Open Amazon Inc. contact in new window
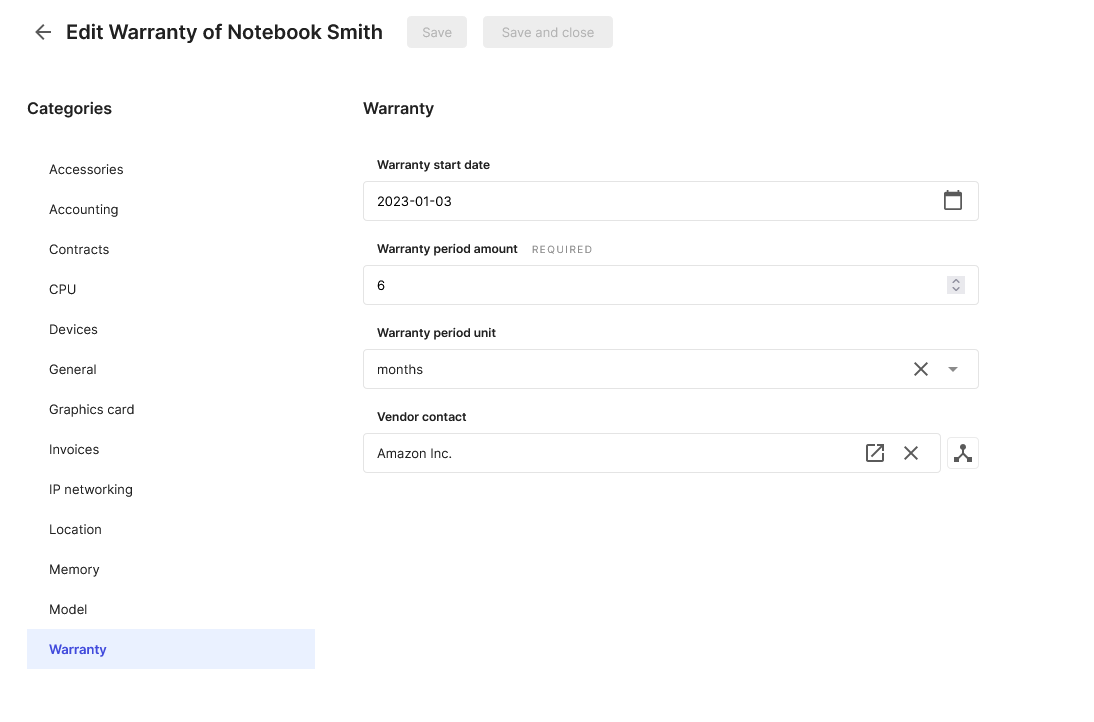Viewport: 1094px width, 722px height. point(874,453)
